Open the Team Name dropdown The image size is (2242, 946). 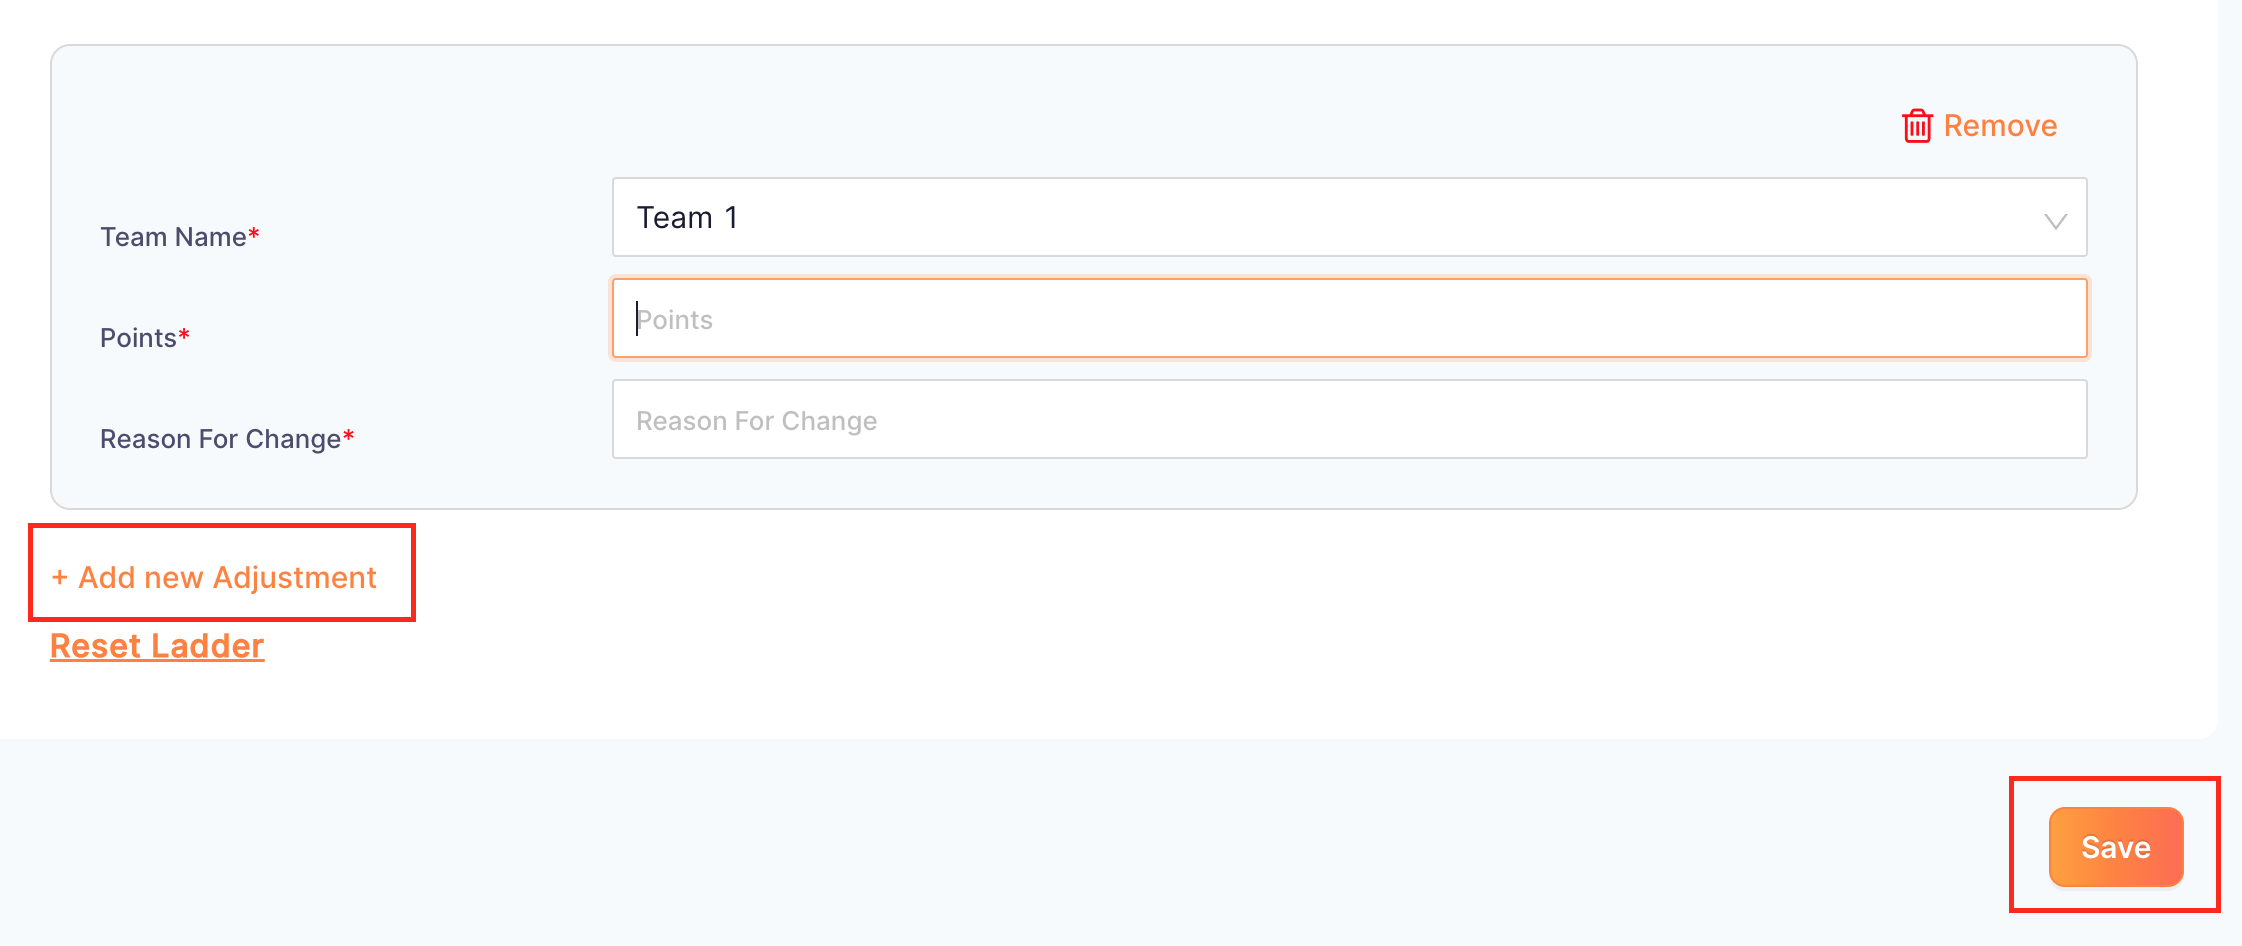(1349, 217)
